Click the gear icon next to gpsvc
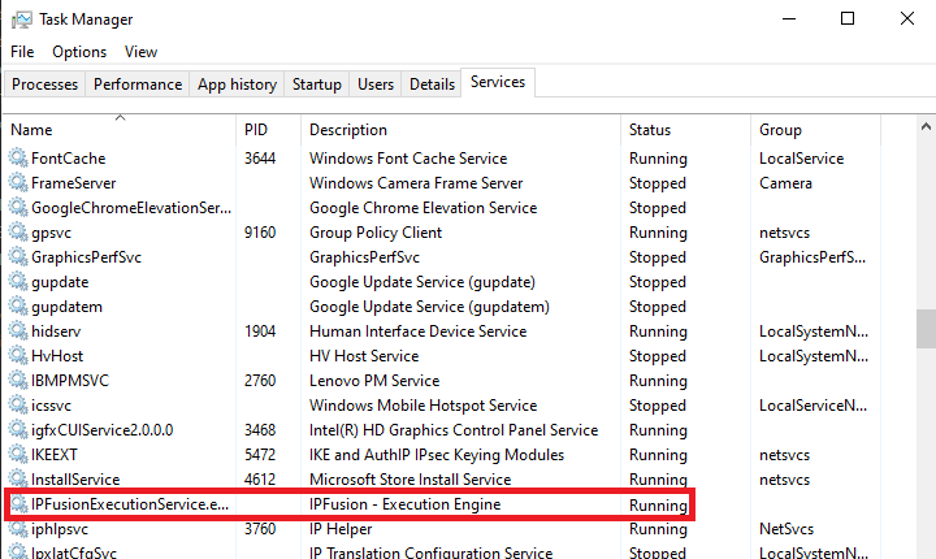The width and height of the screenshot is (936, 559). pos(18,232)
